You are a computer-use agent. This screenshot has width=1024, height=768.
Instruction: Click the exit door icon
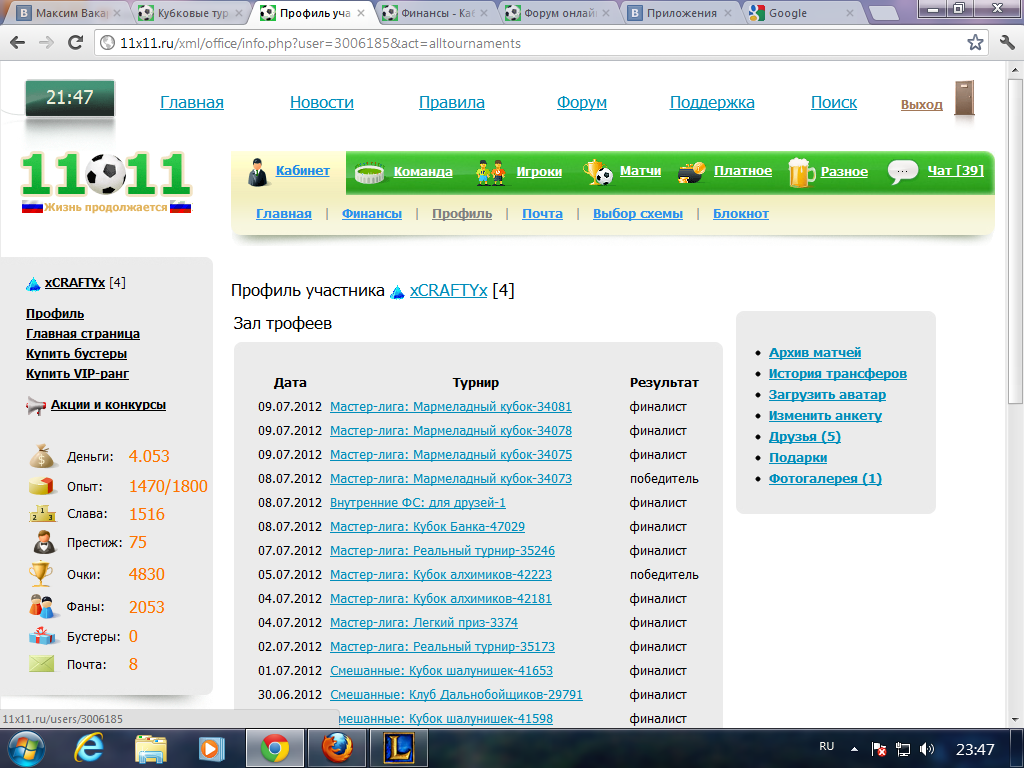pyautogui.click(x=964, y=99)
